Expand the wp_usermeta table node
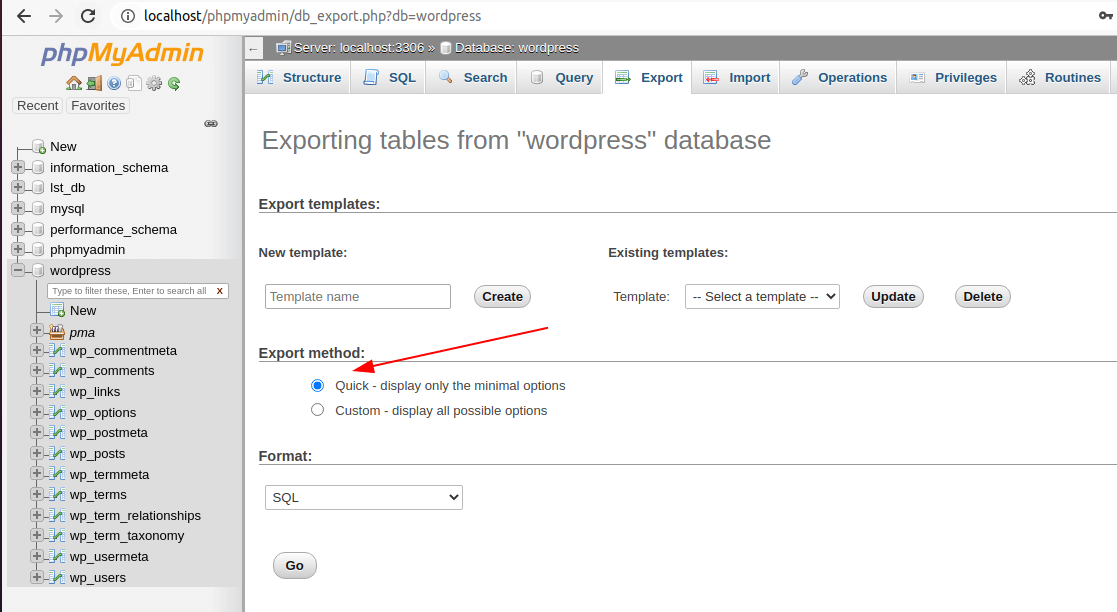Image resolution: width=1117 pixels, height=612 pixels. pyautogui.click(x=37, y=556)
